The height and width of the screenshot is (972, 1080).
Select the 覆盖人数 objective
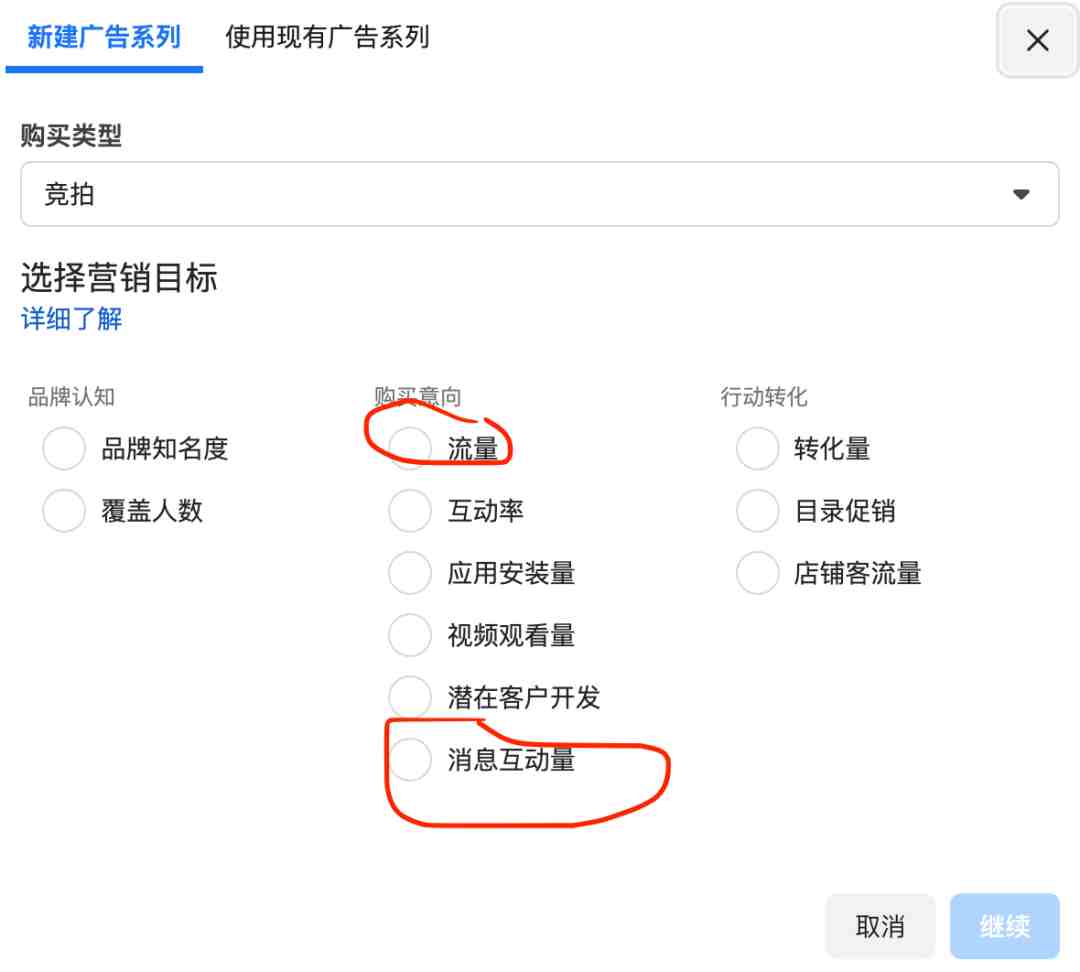click(x=64, y=510)
